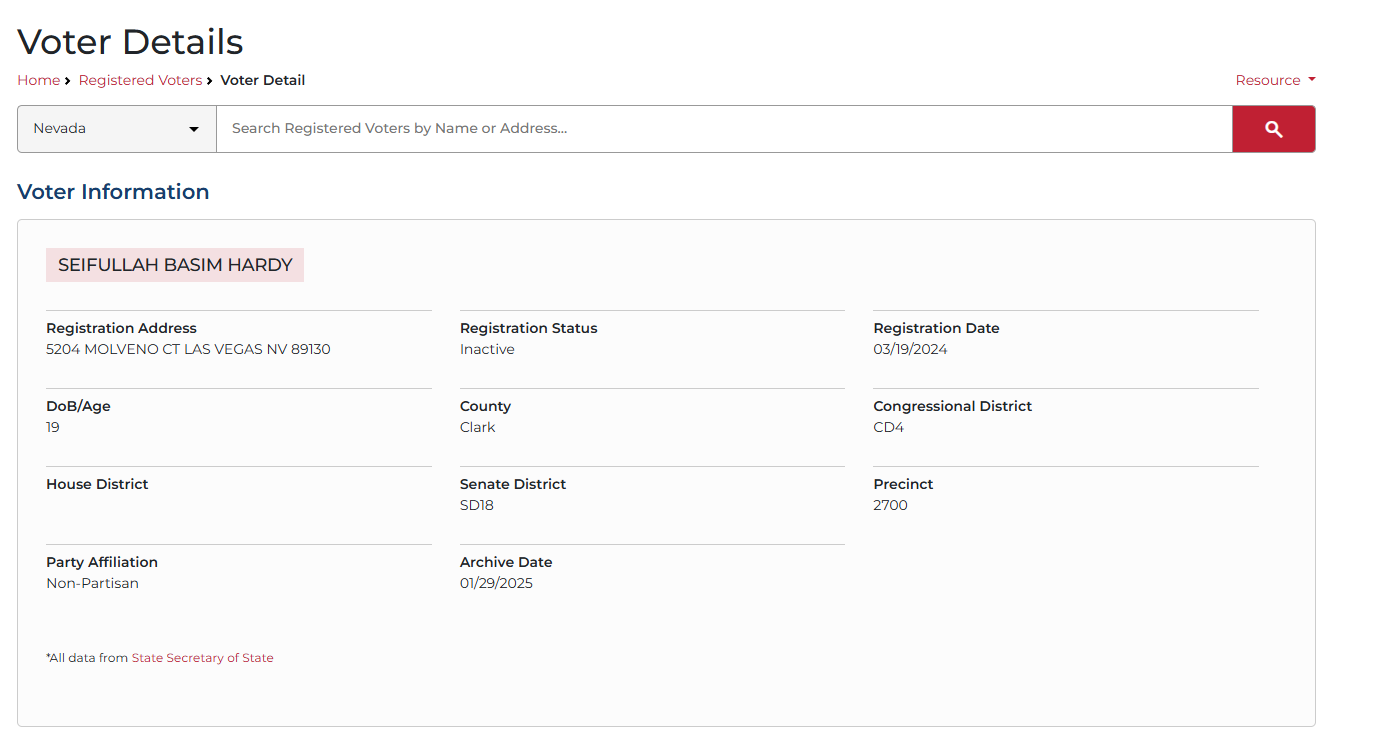Click the CD4 congressional district value

(888, 427)
